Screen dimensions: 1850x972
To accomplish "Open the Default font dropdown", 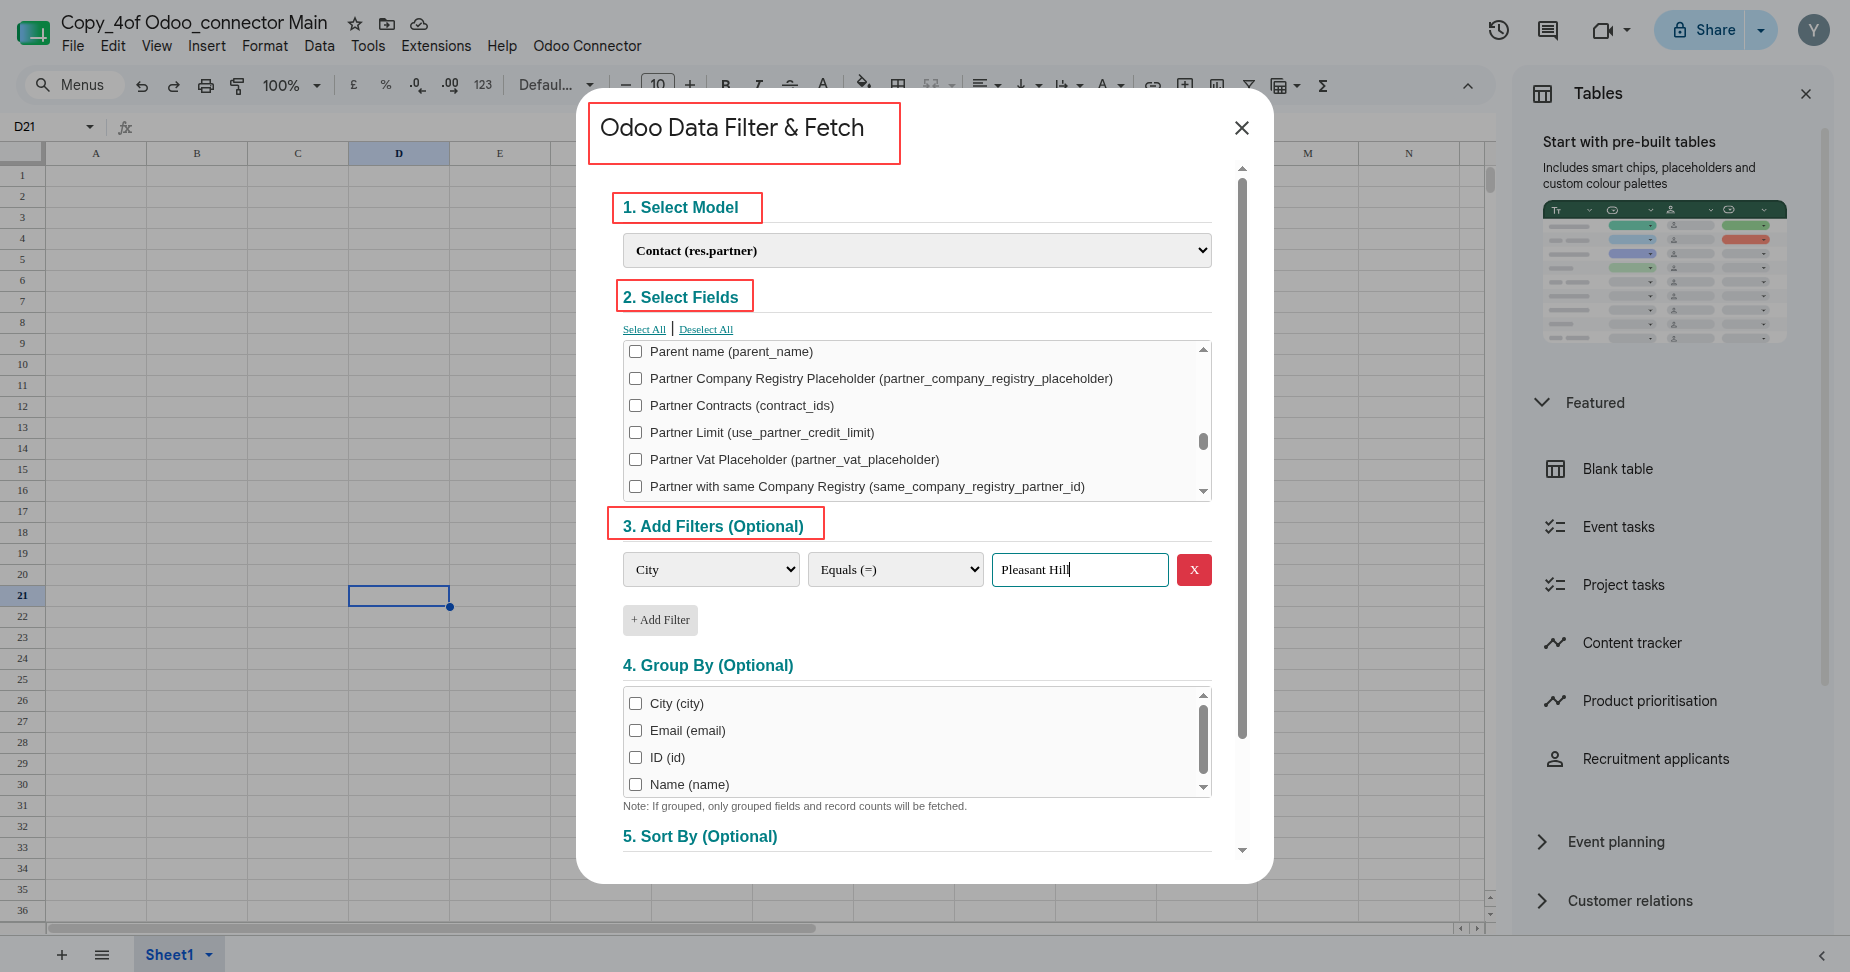I will tap(556, 86).
